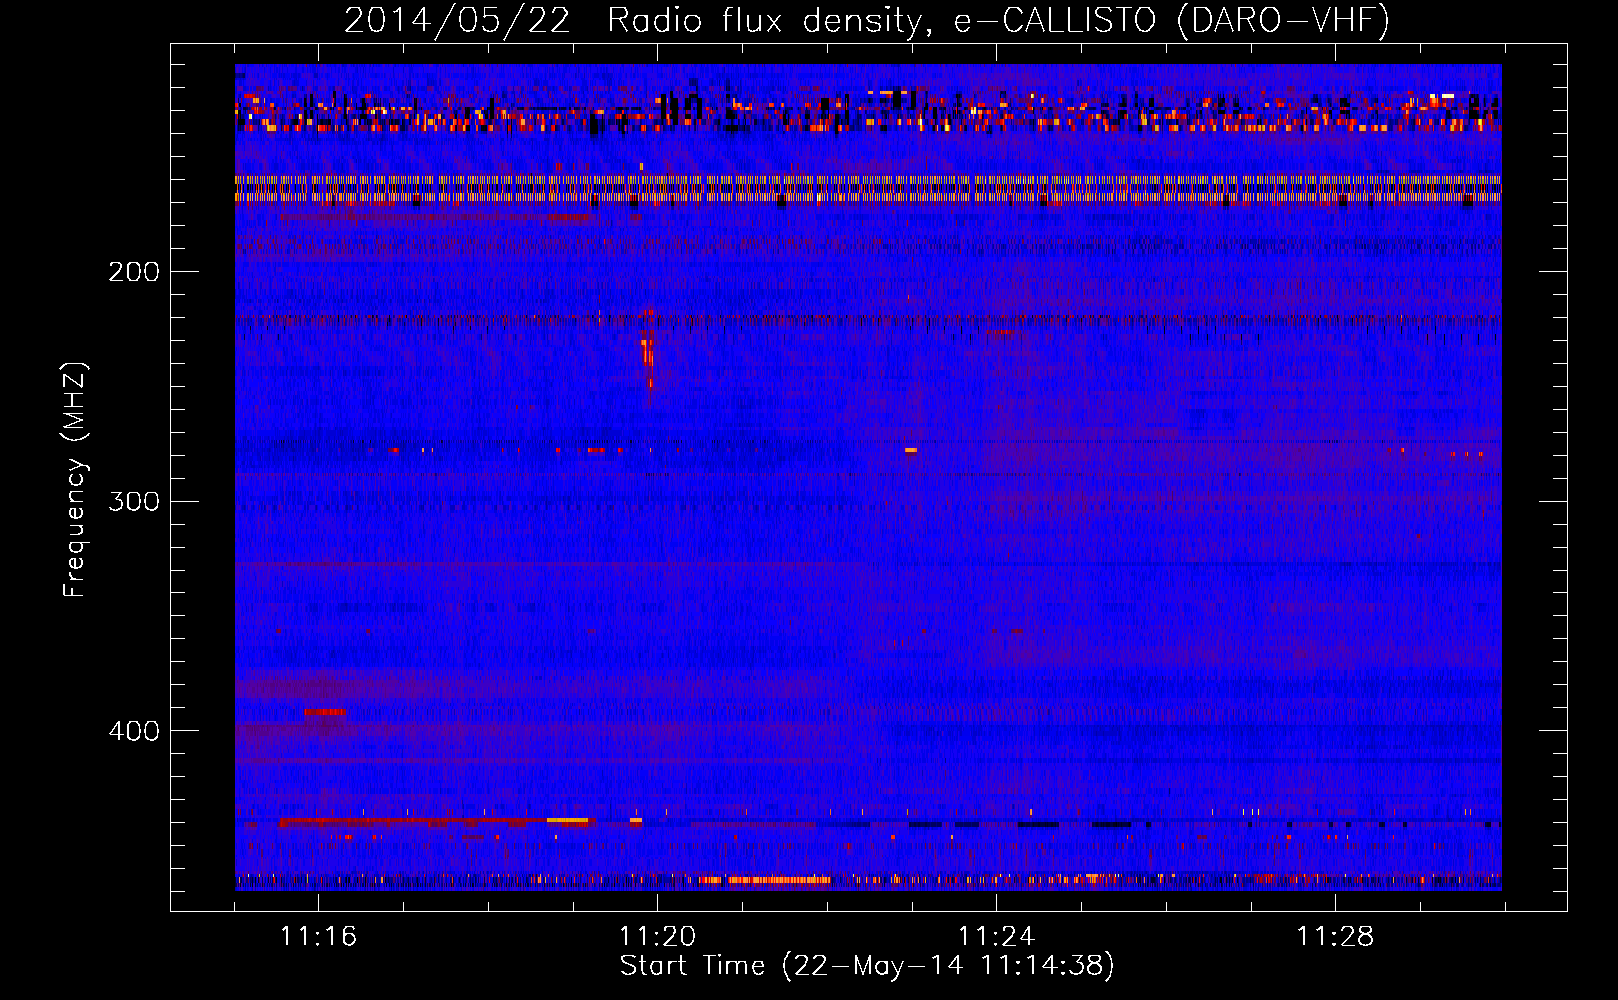Click the "Start Time (22-May-14 11:14:38)" label

[867, 966]
